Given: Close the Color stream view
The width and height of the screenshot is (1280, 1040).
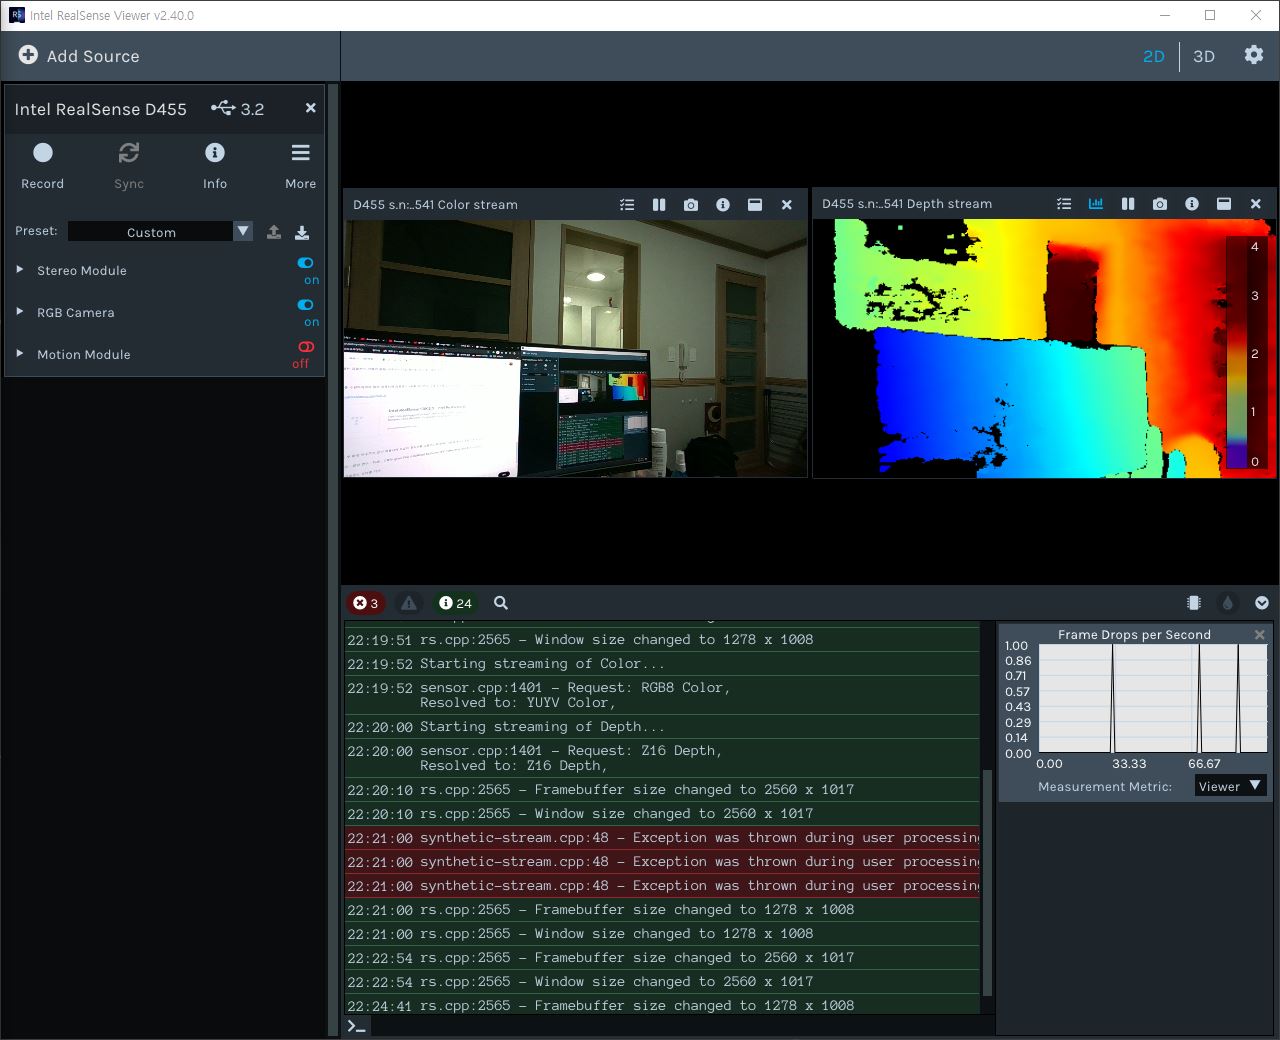Looking at the screenshot, I should (x=787, y=204).
